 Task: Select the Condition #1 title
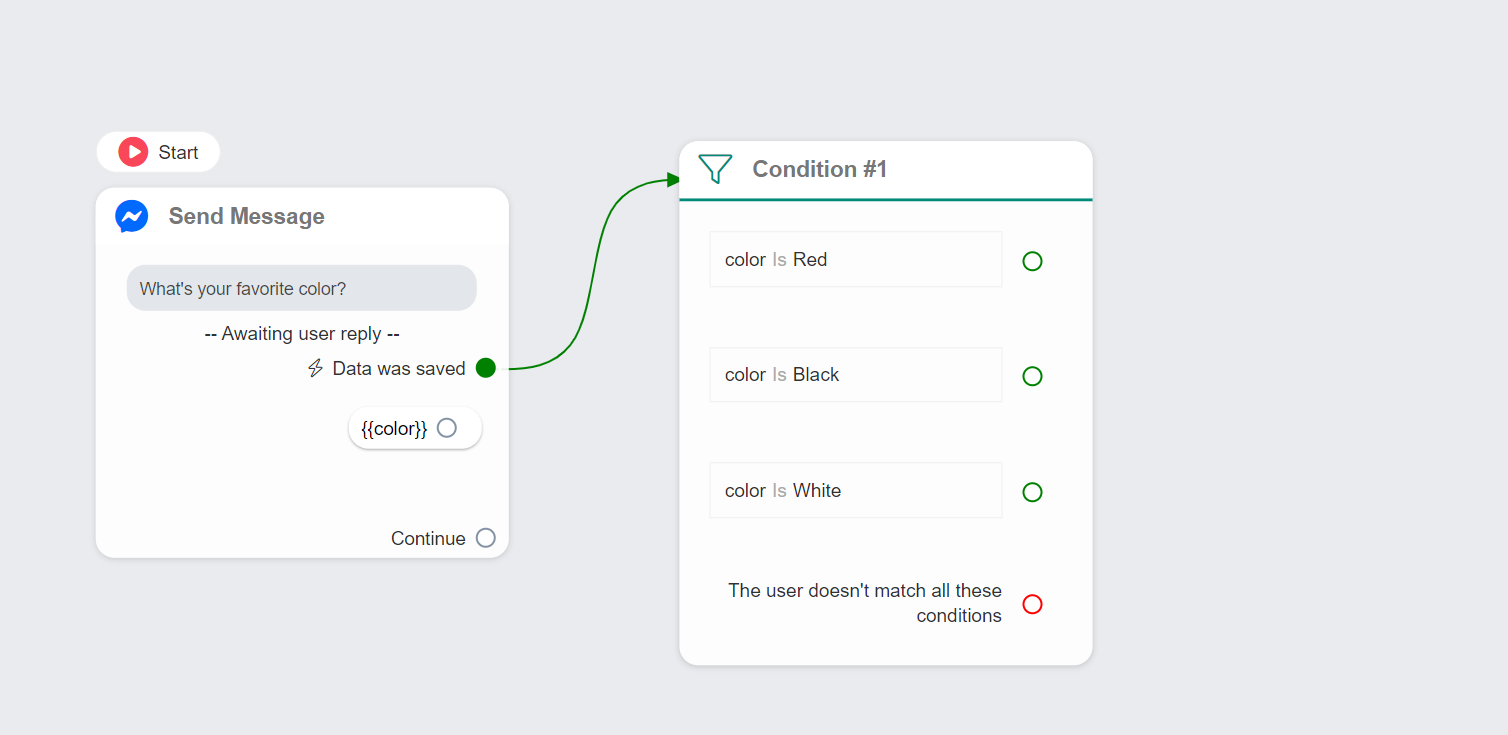(x=819, y=169)
